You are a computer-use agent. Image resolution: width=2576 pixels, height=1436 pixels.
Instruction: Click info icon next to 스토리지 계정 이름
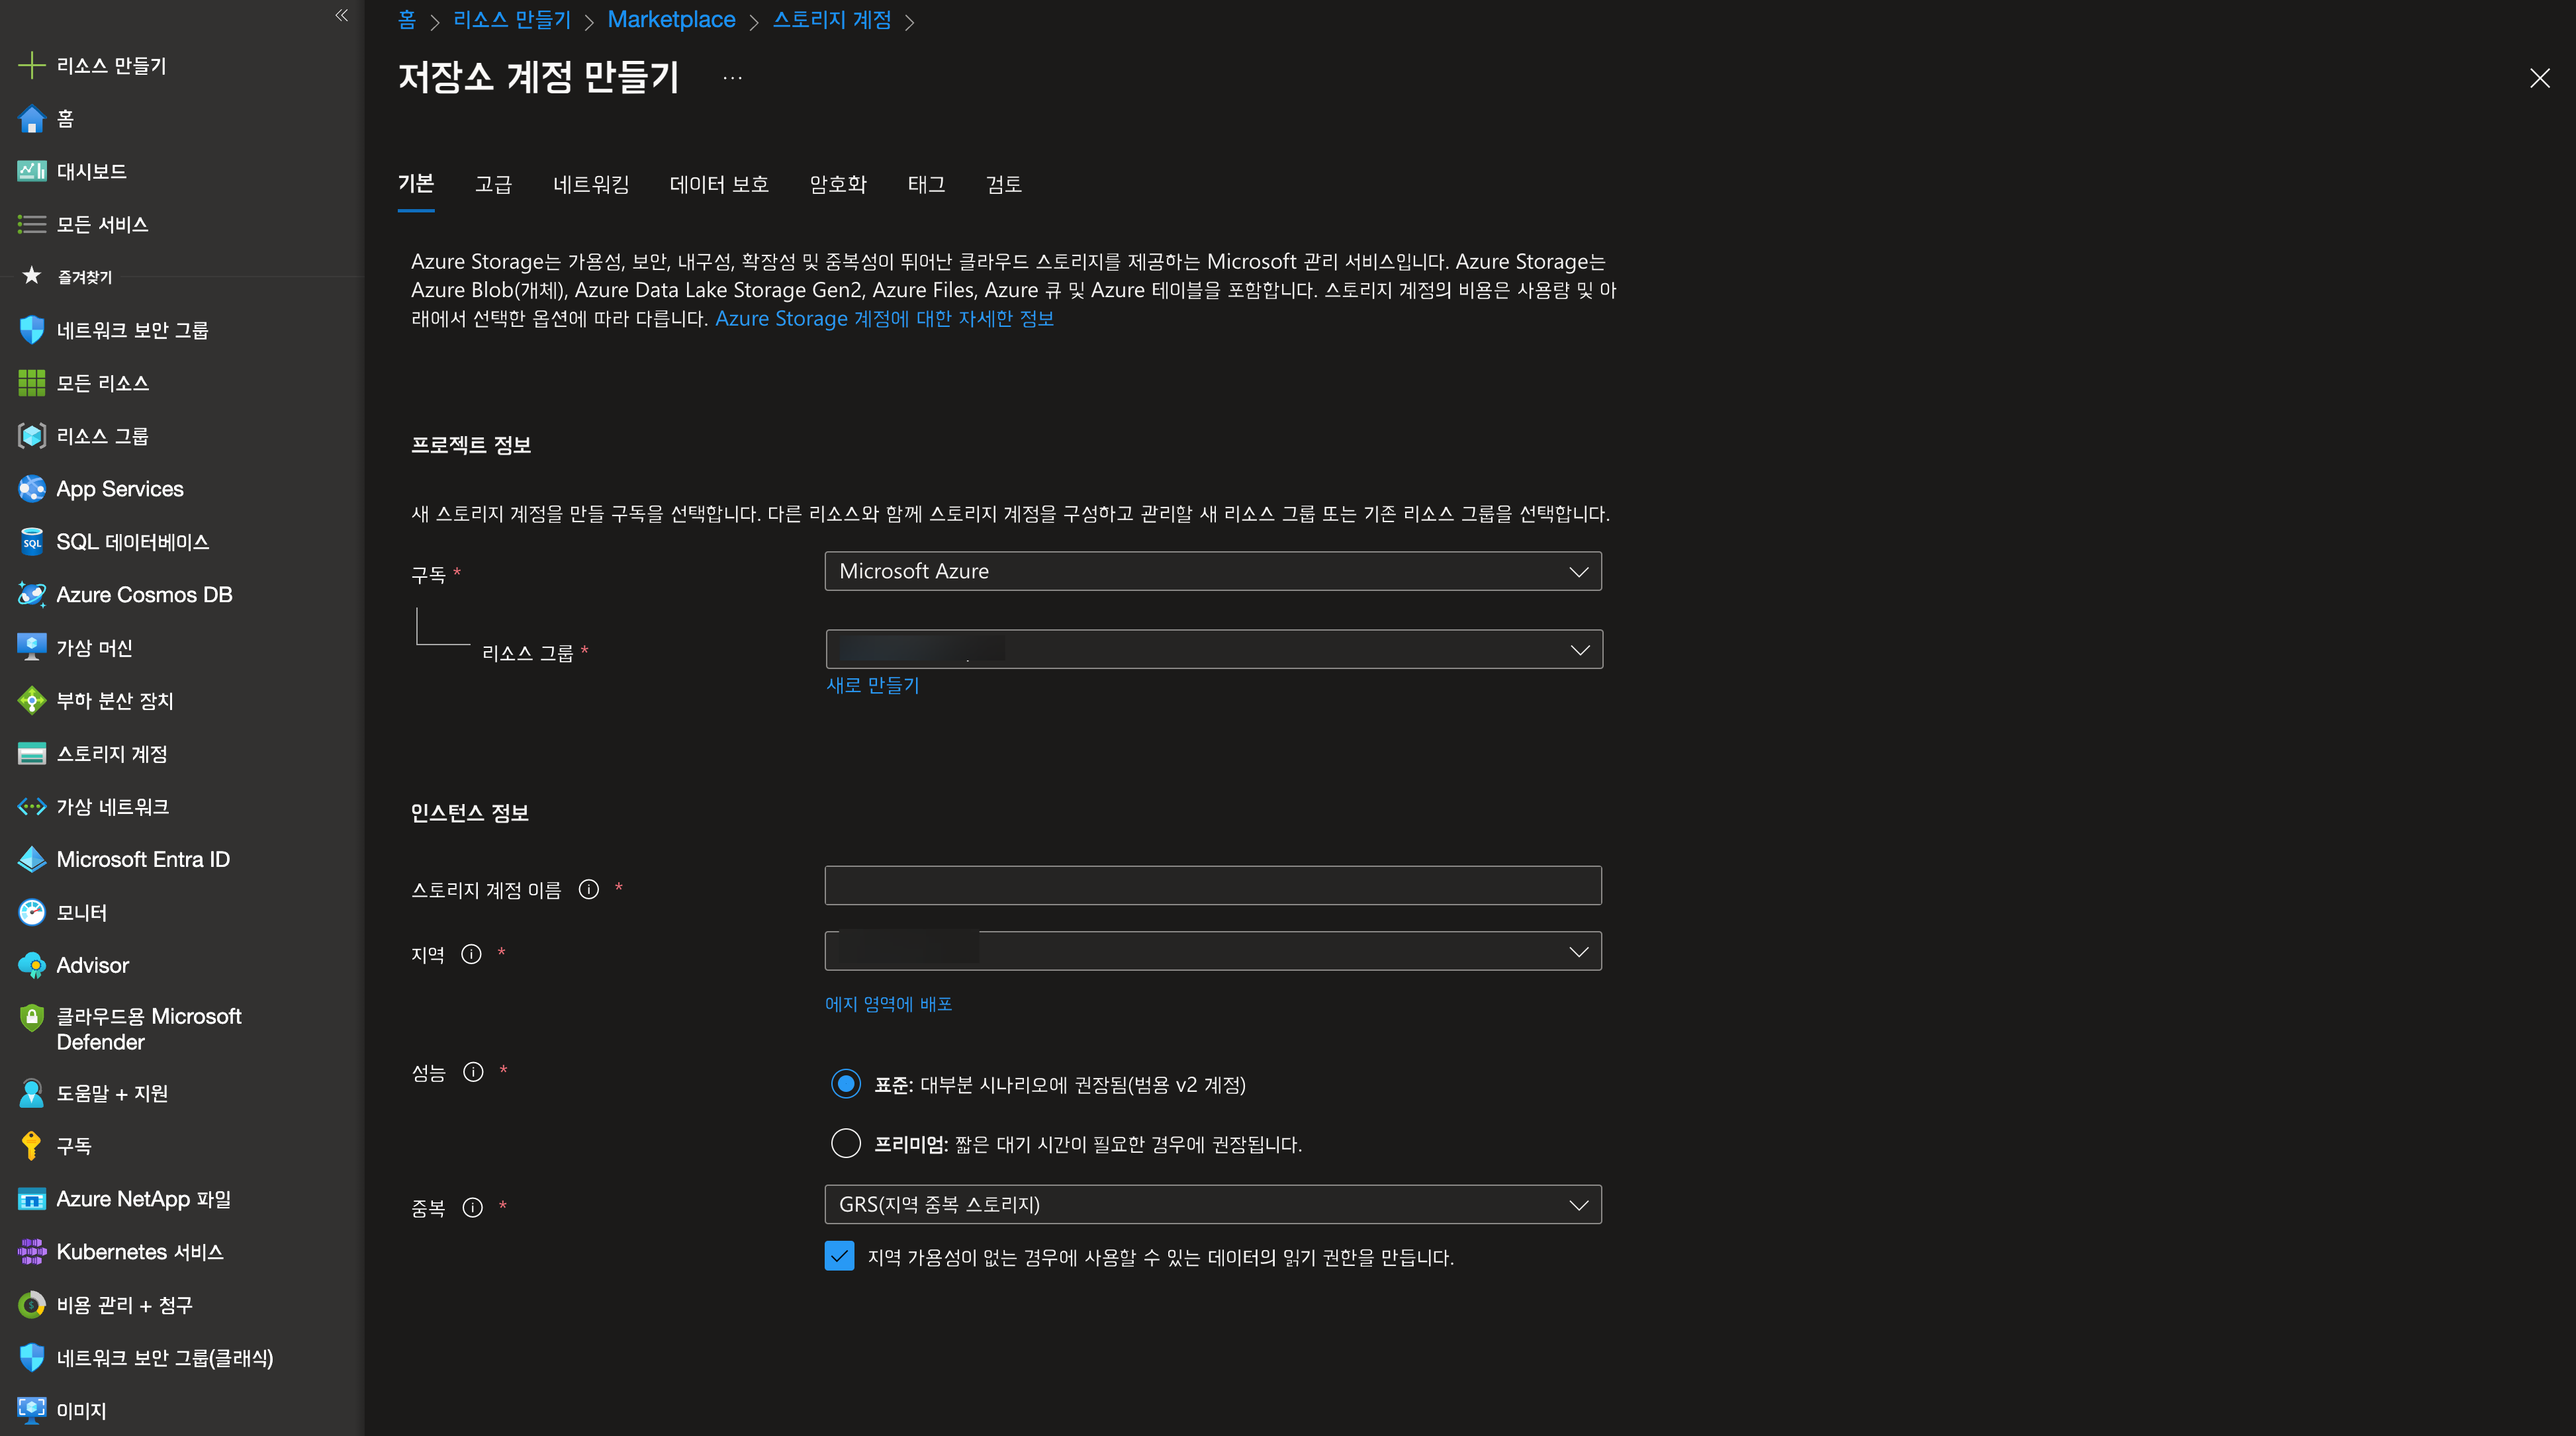589,889
